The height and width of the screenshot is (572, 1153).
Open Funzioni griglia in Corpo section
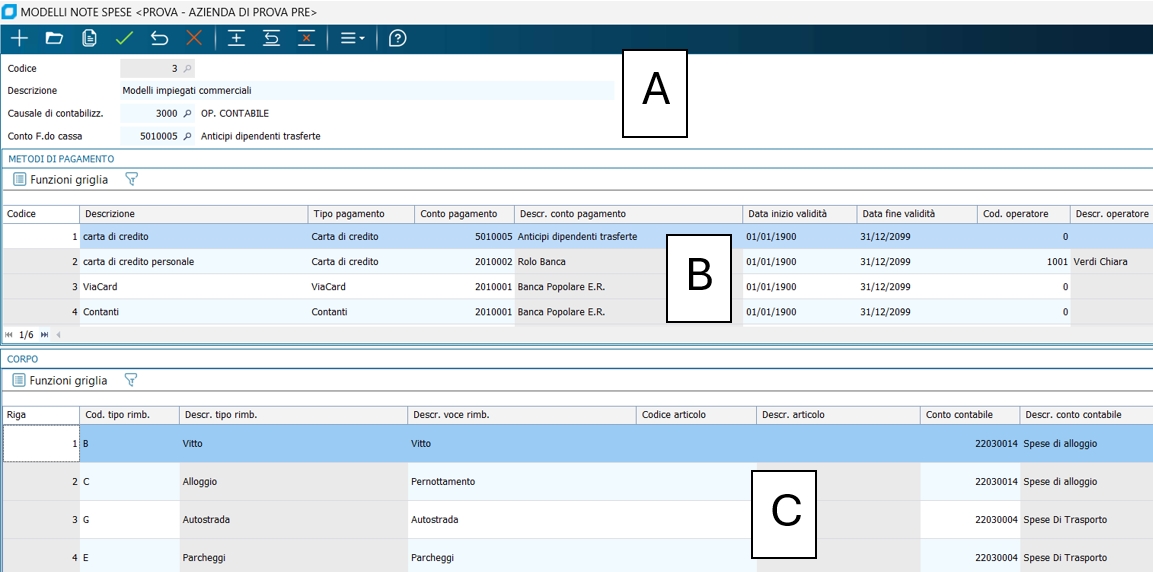tap(60, 381)
